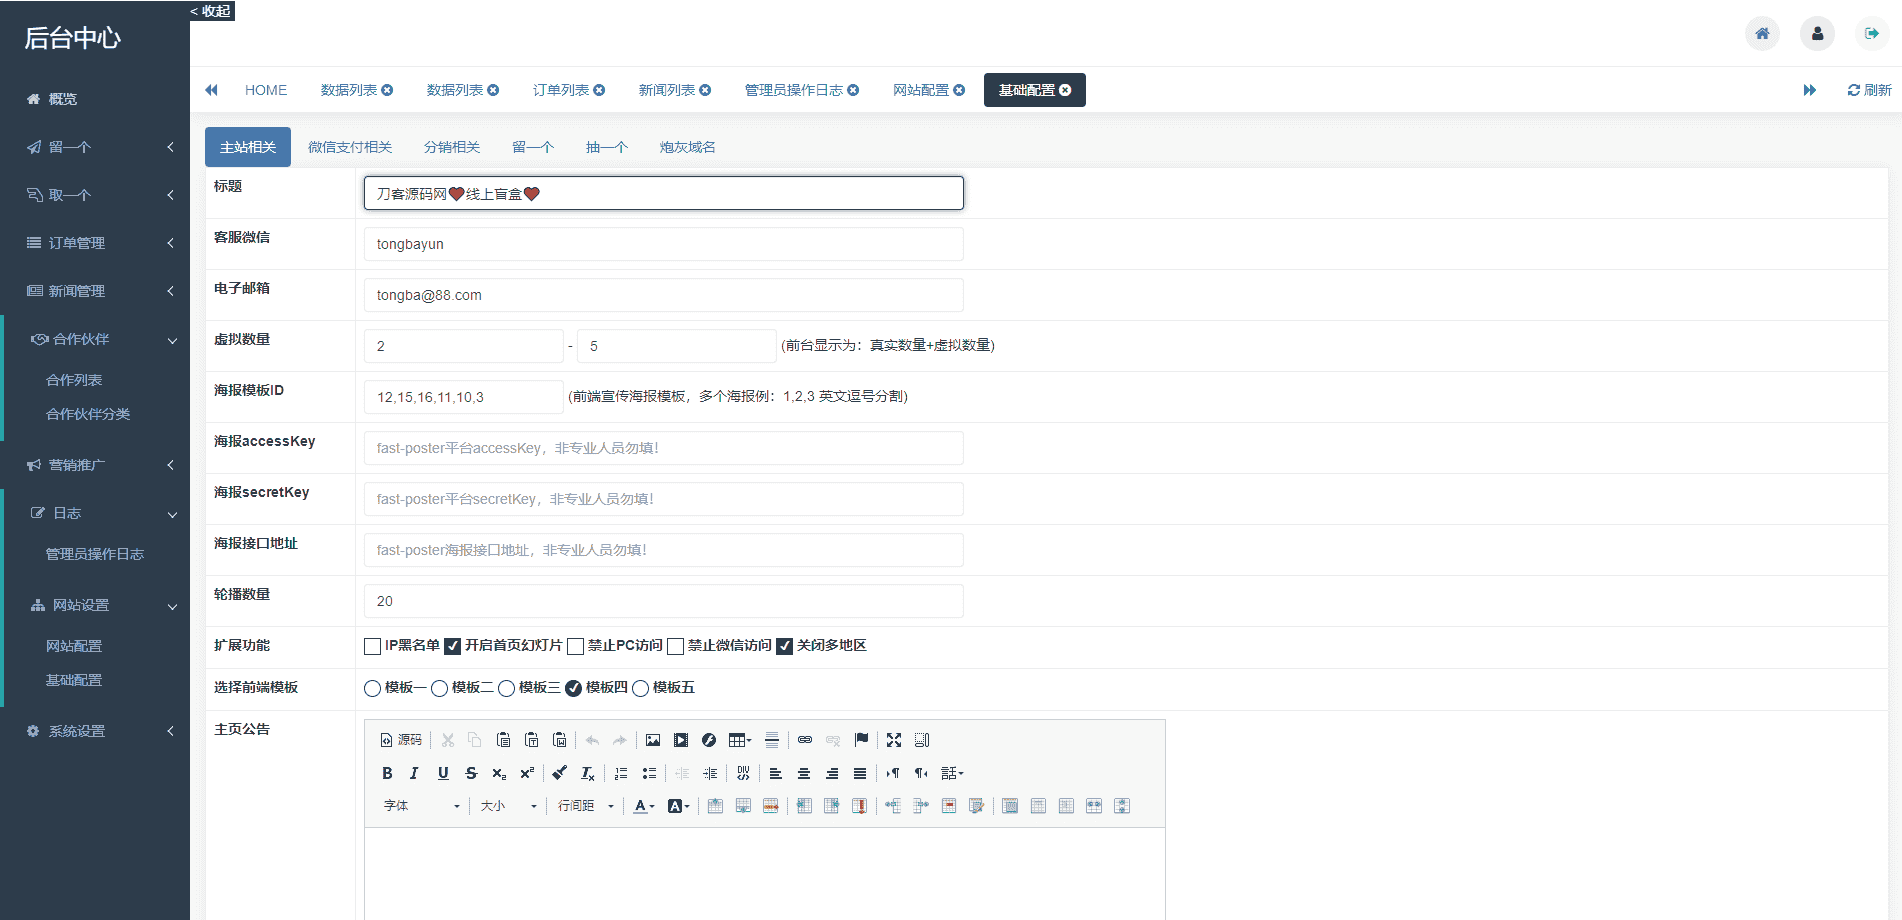1902x920 pixels.
Task: Enable the IP黑名单 checkbox
Action: click(x=373, y=647)
